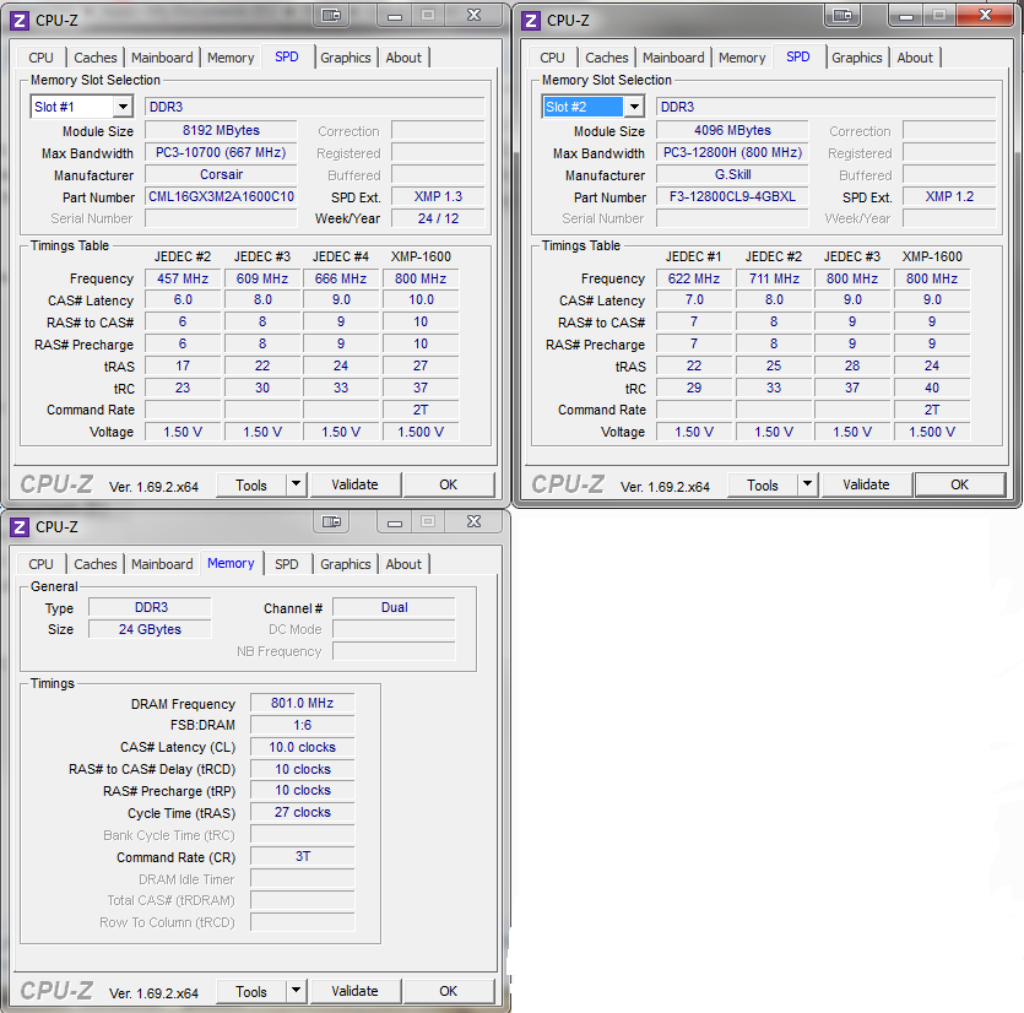Image resolution: width=1024 pixels, height=1013 pixels.
Task: Click Part Number field F3-12800CL9-4GBXL
Action: (733, 197)
